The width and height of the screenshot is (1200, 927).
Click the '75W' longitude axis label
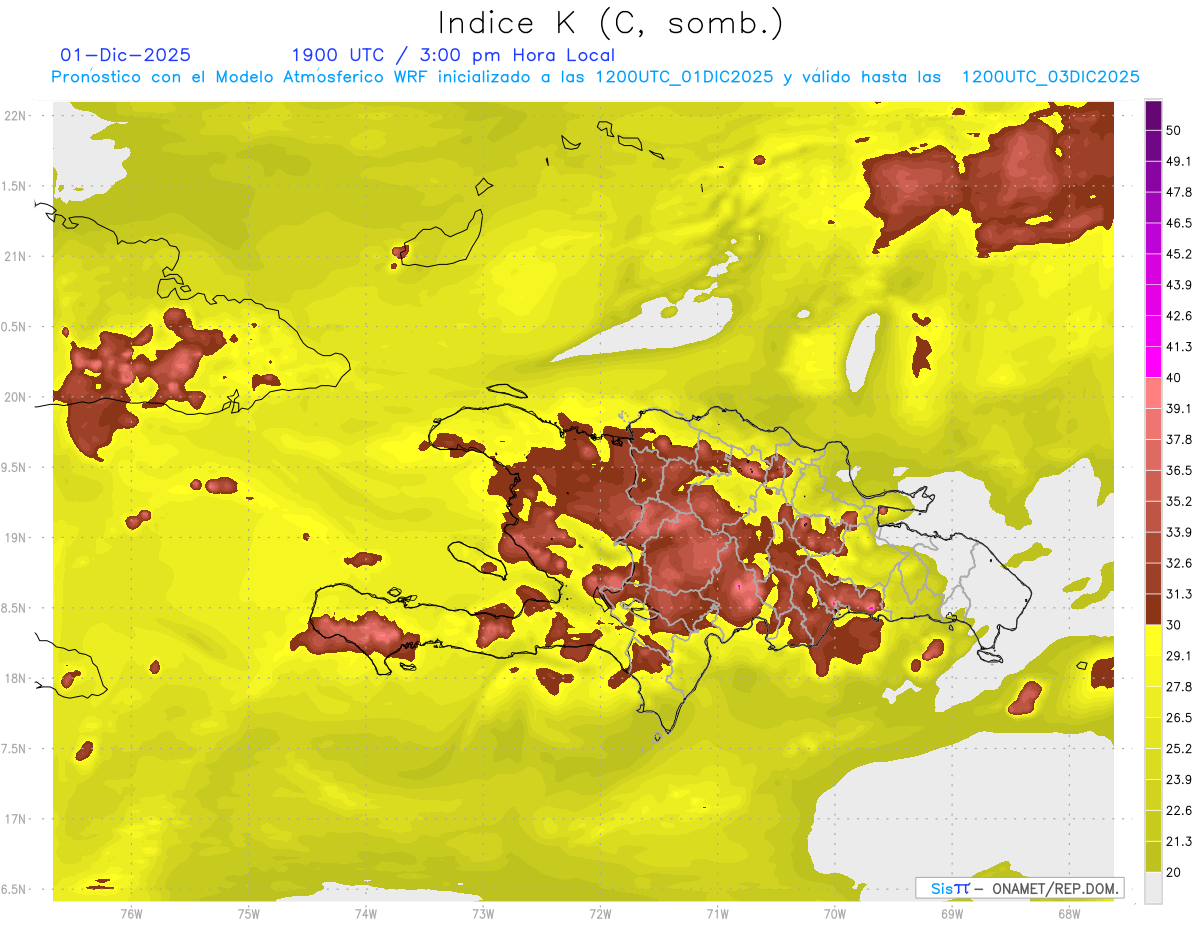tap(249, 913)
